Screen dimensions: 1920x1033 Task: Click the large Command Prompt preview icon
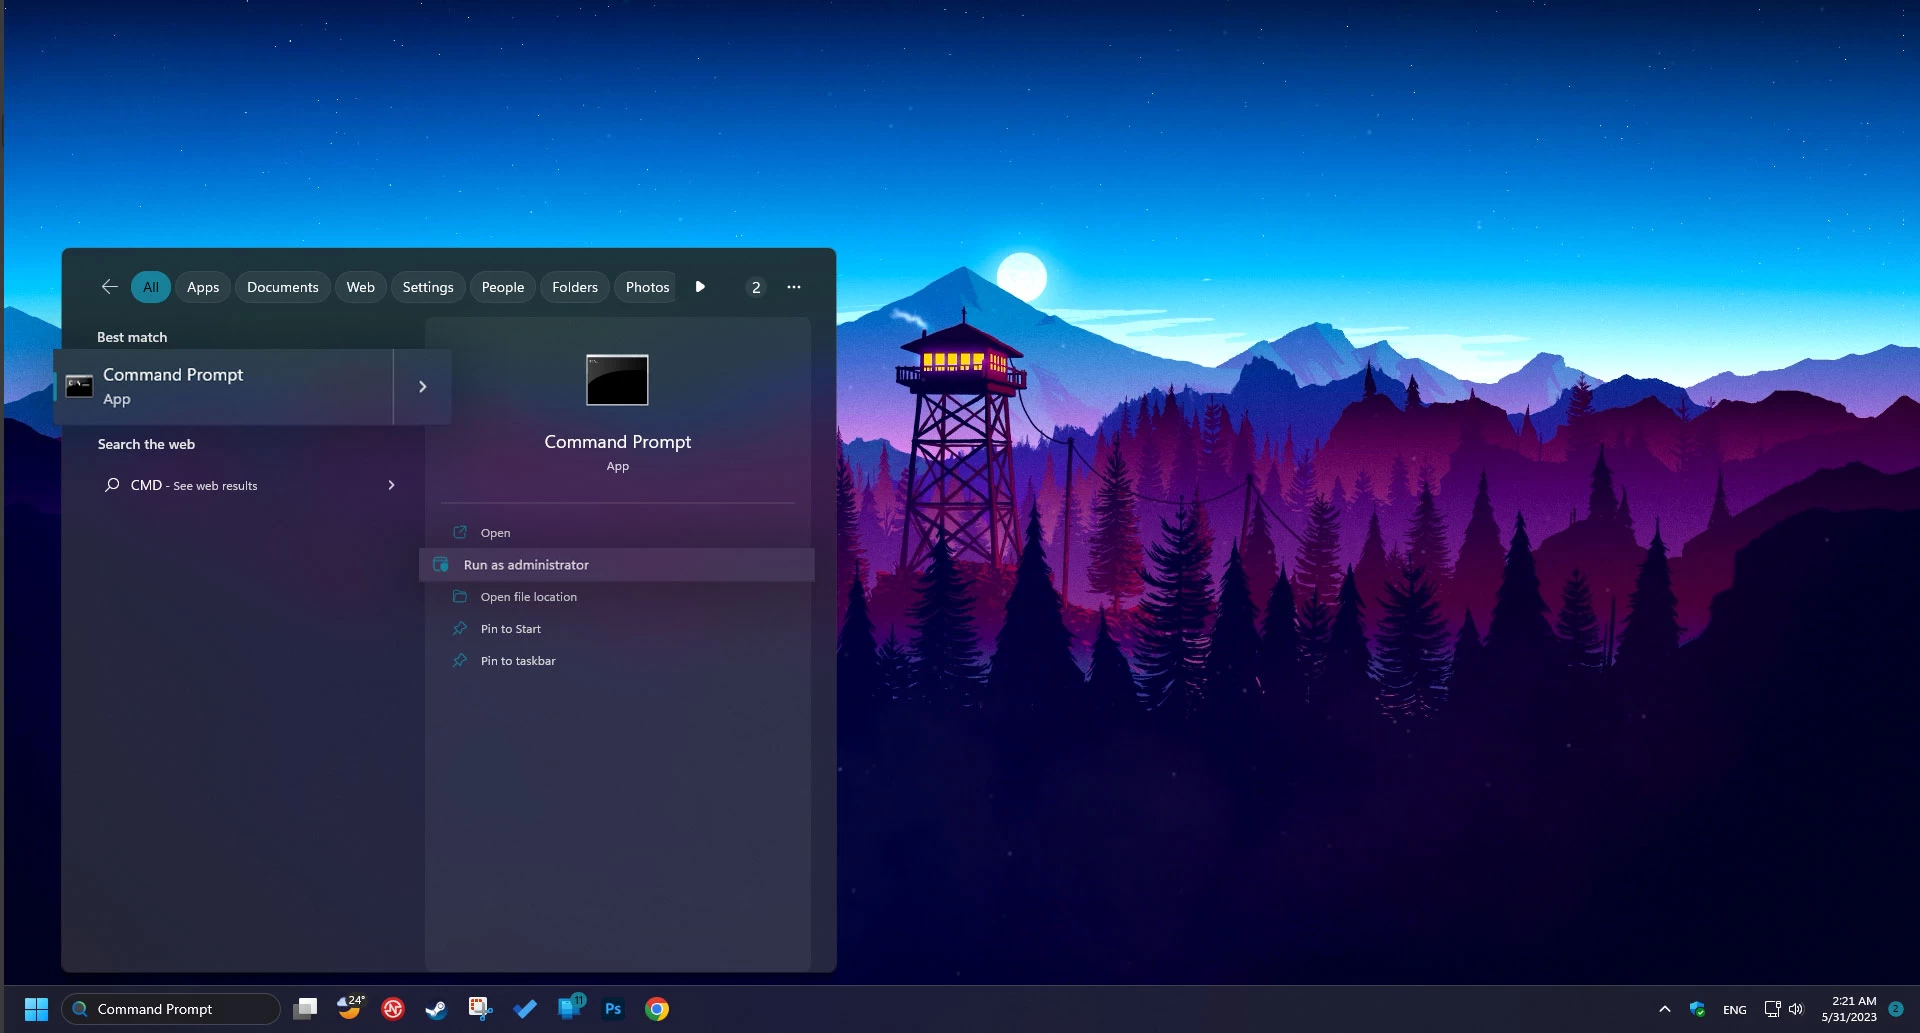tap(617, 380)
